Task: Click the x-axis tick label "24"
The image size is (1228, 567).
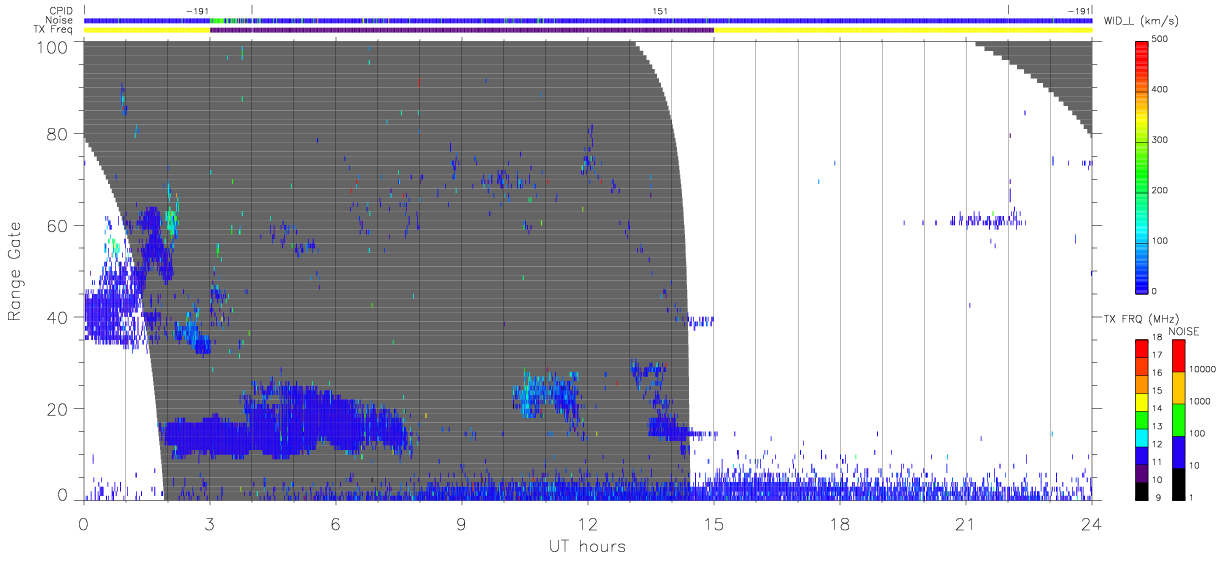Action: point(1092,524)
